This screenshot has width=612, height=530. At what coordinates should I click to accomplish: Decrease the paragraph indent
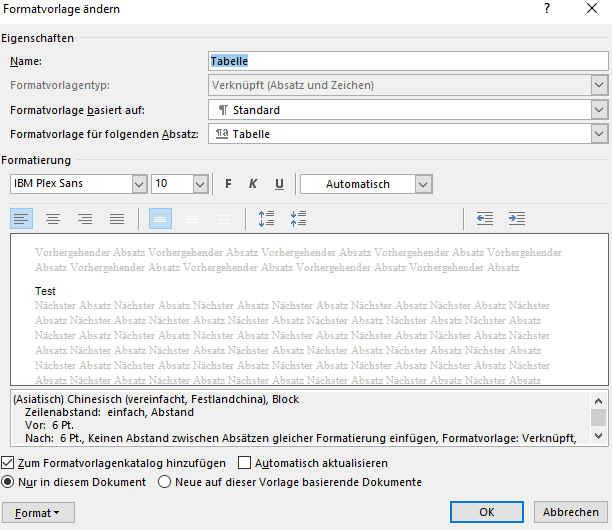pyautogui.click(x=485, y=219)
